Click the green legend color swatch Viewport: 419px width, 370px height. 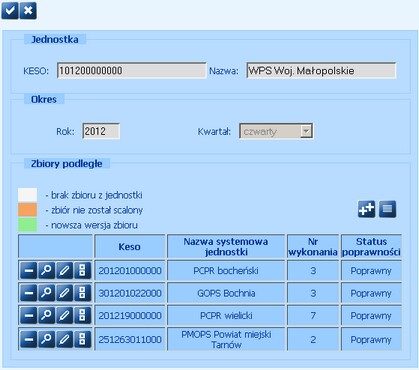coord(27,225)
